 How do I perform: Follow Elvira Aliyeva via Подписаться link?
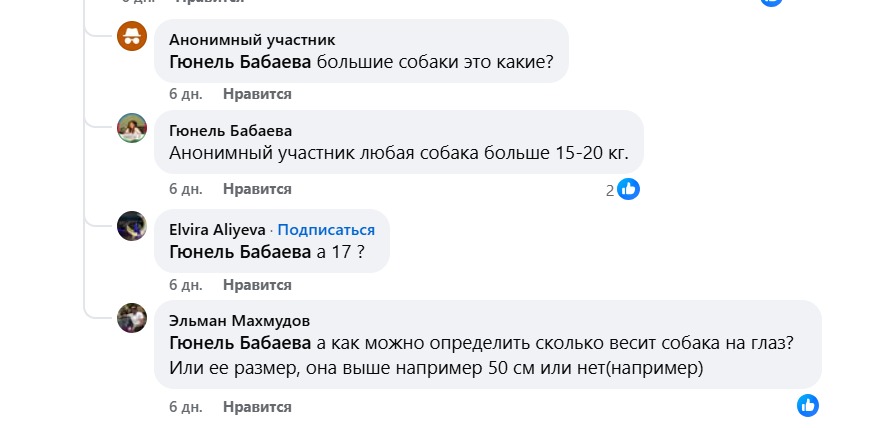326,229
